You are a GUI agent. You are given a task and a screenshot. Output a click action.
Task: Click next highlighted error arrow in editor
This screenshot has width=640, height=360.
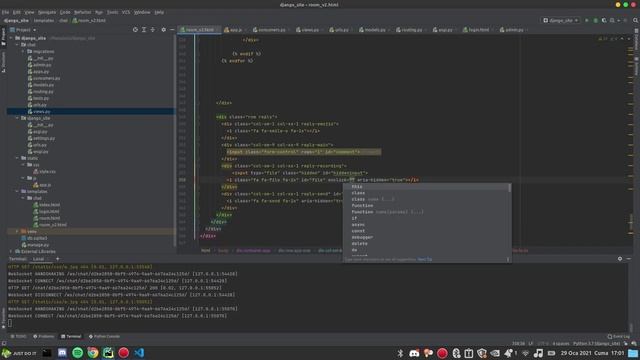point(629,39)
